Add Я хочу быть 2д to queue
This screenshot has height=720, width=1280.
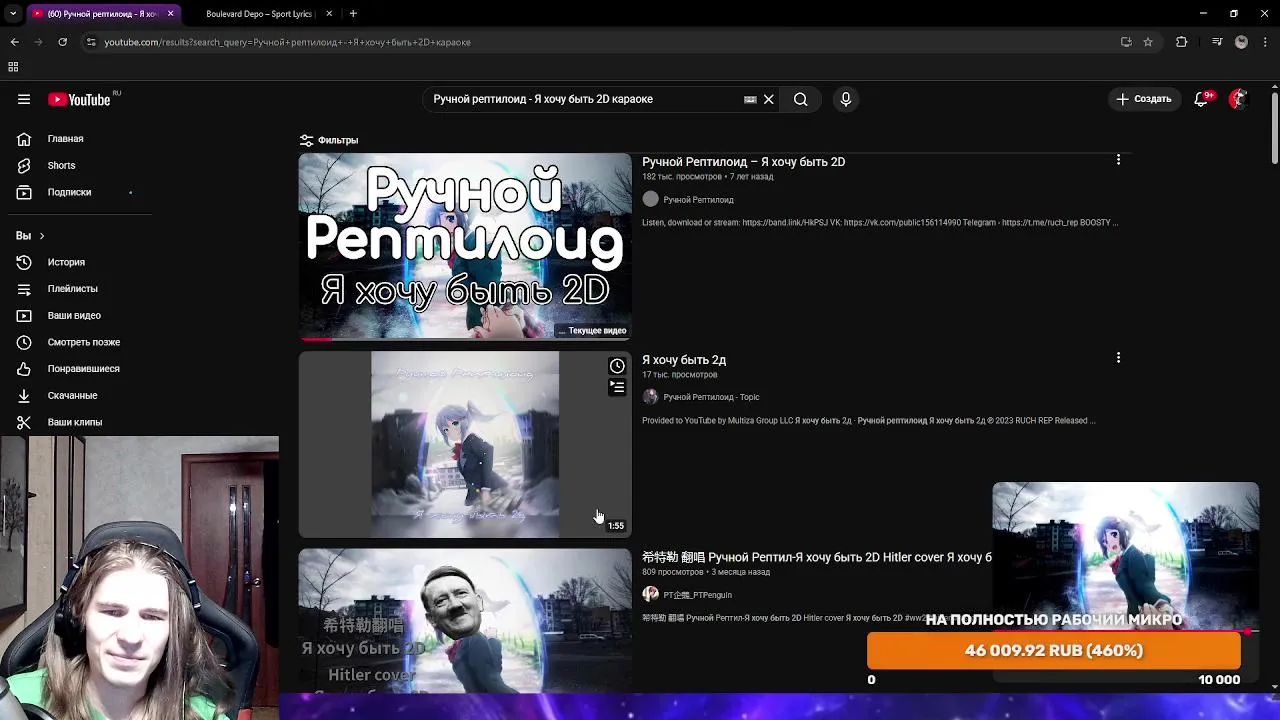[617, 387]
